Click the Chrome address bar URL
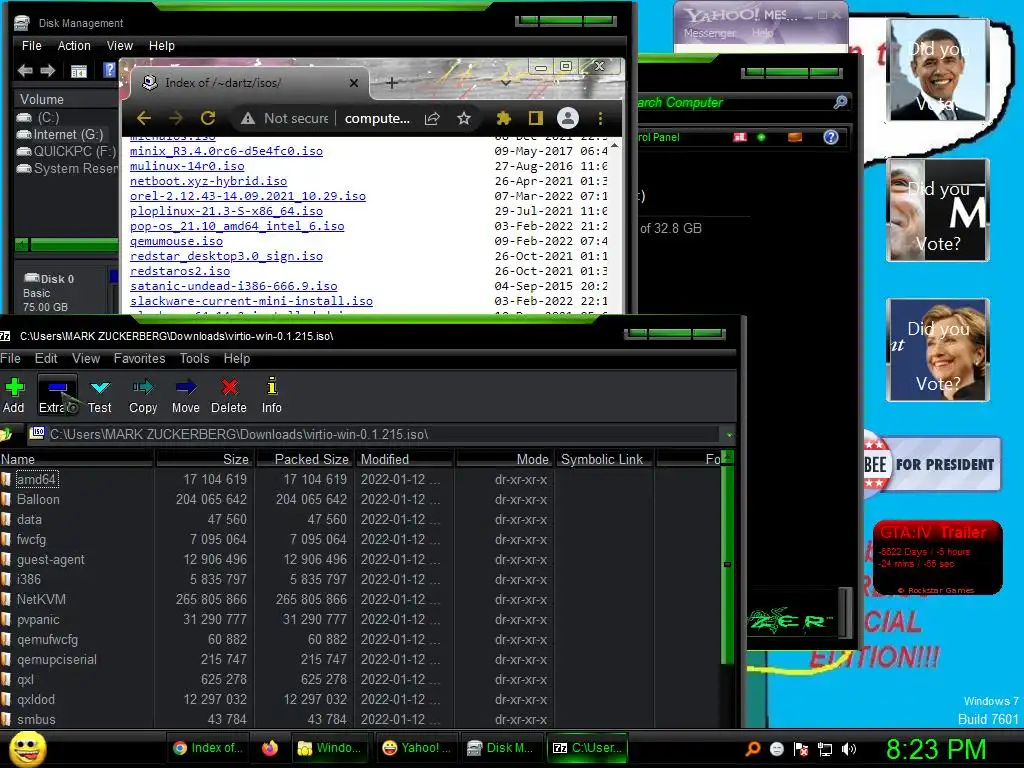 click(377, 118)
